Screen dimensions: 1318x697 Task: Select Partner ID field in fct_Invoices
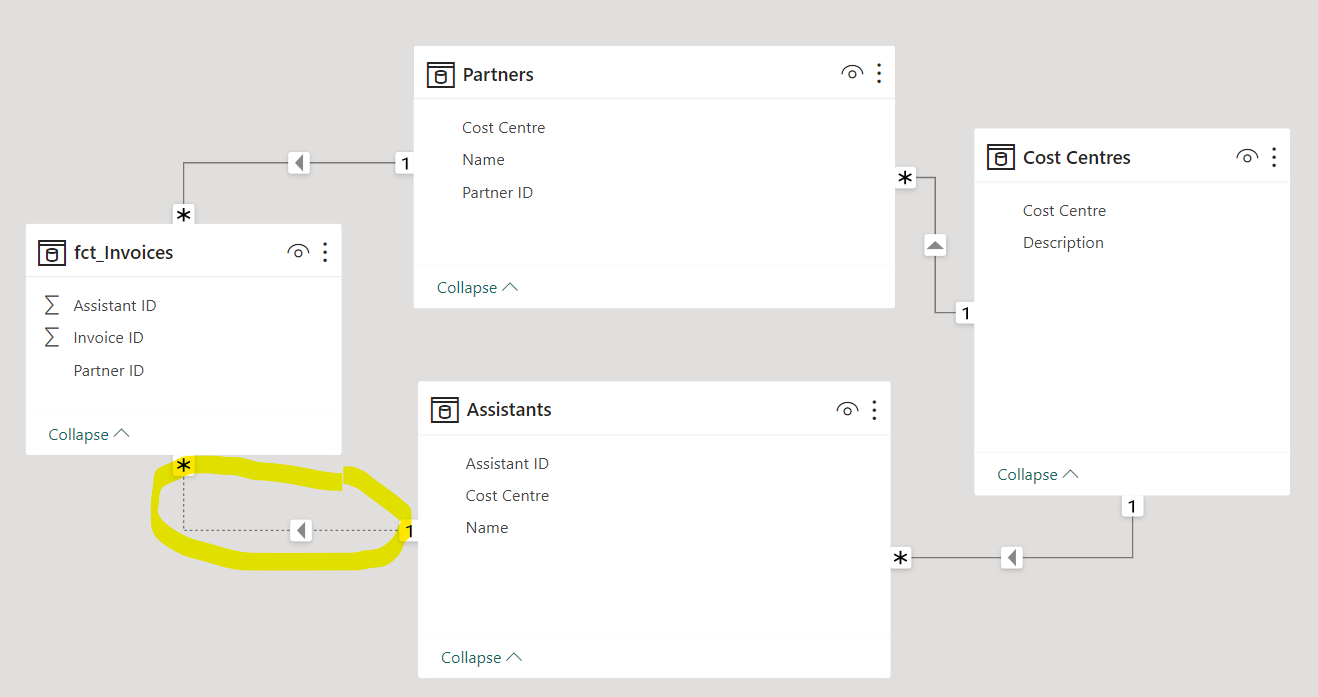pos(109,370)
